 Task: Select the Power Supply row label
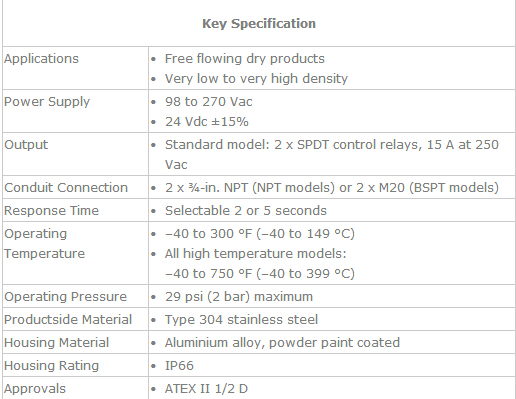[47, 102]
